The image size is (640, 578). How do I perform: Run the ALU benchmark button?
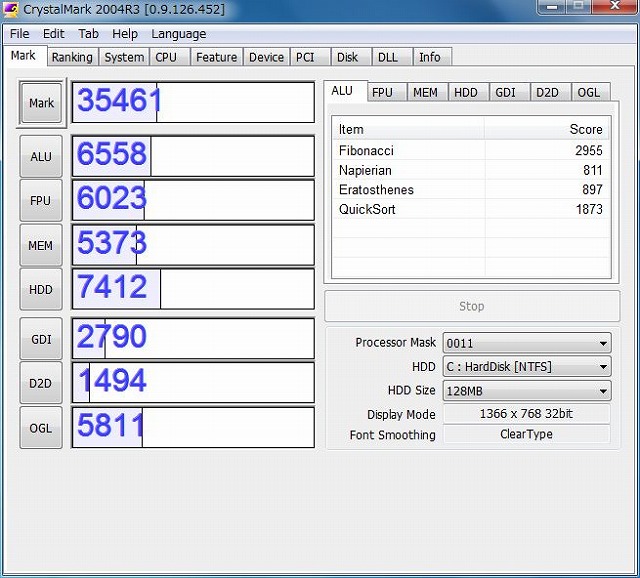41,157
